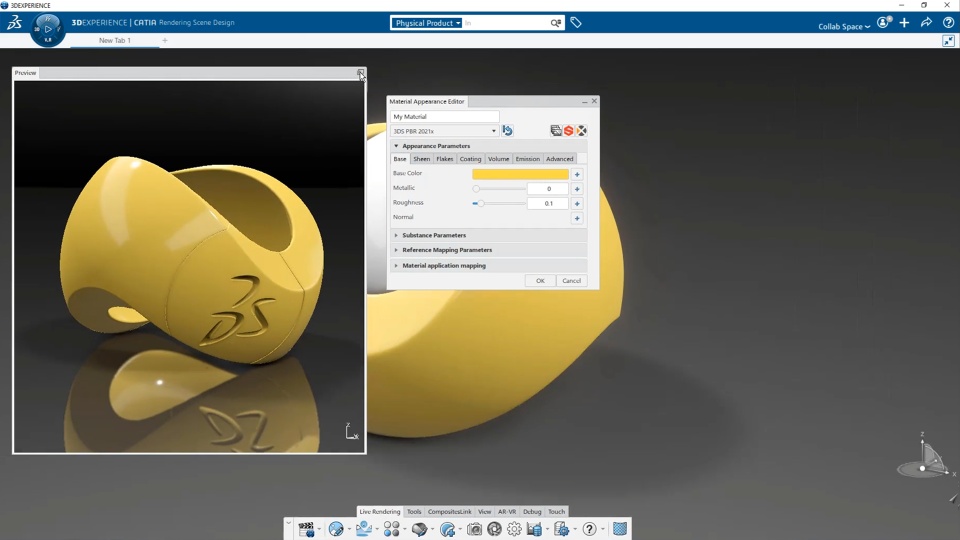The image size is (960, 540).
Task: Open the 3DS PBR 2021x dropdown
Action: point(444,131)
